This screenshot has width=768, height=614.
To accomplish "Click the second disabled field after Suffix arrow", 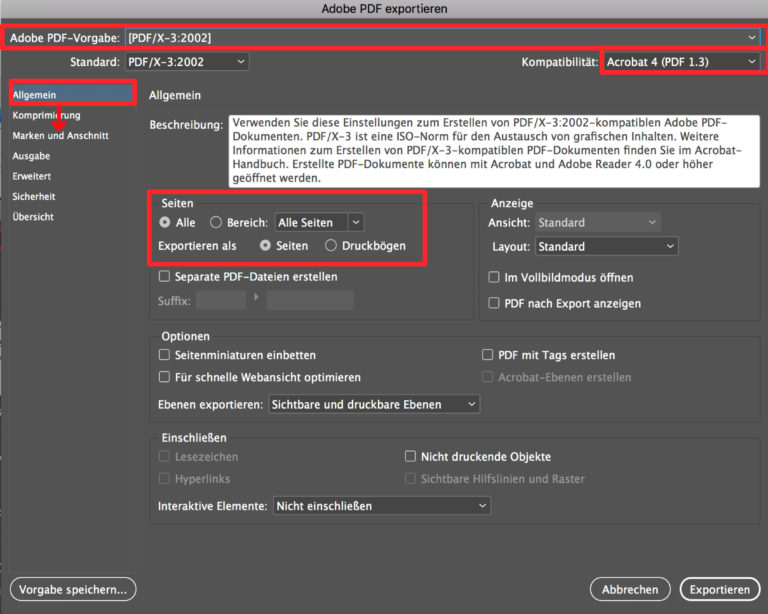I will pyautogui.click(x=310, y=300).
